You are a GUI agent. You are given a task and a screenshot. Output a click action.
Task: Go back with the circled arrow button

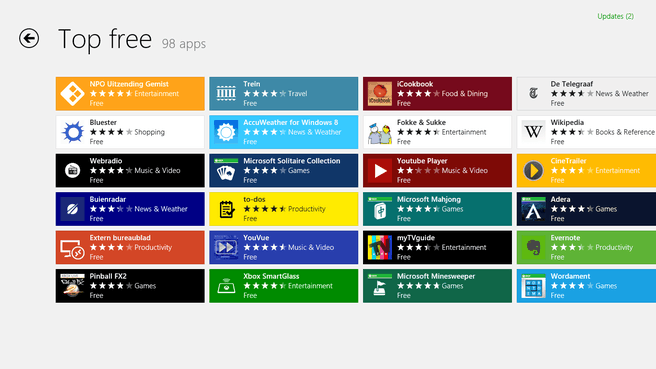tap(29, 38)
